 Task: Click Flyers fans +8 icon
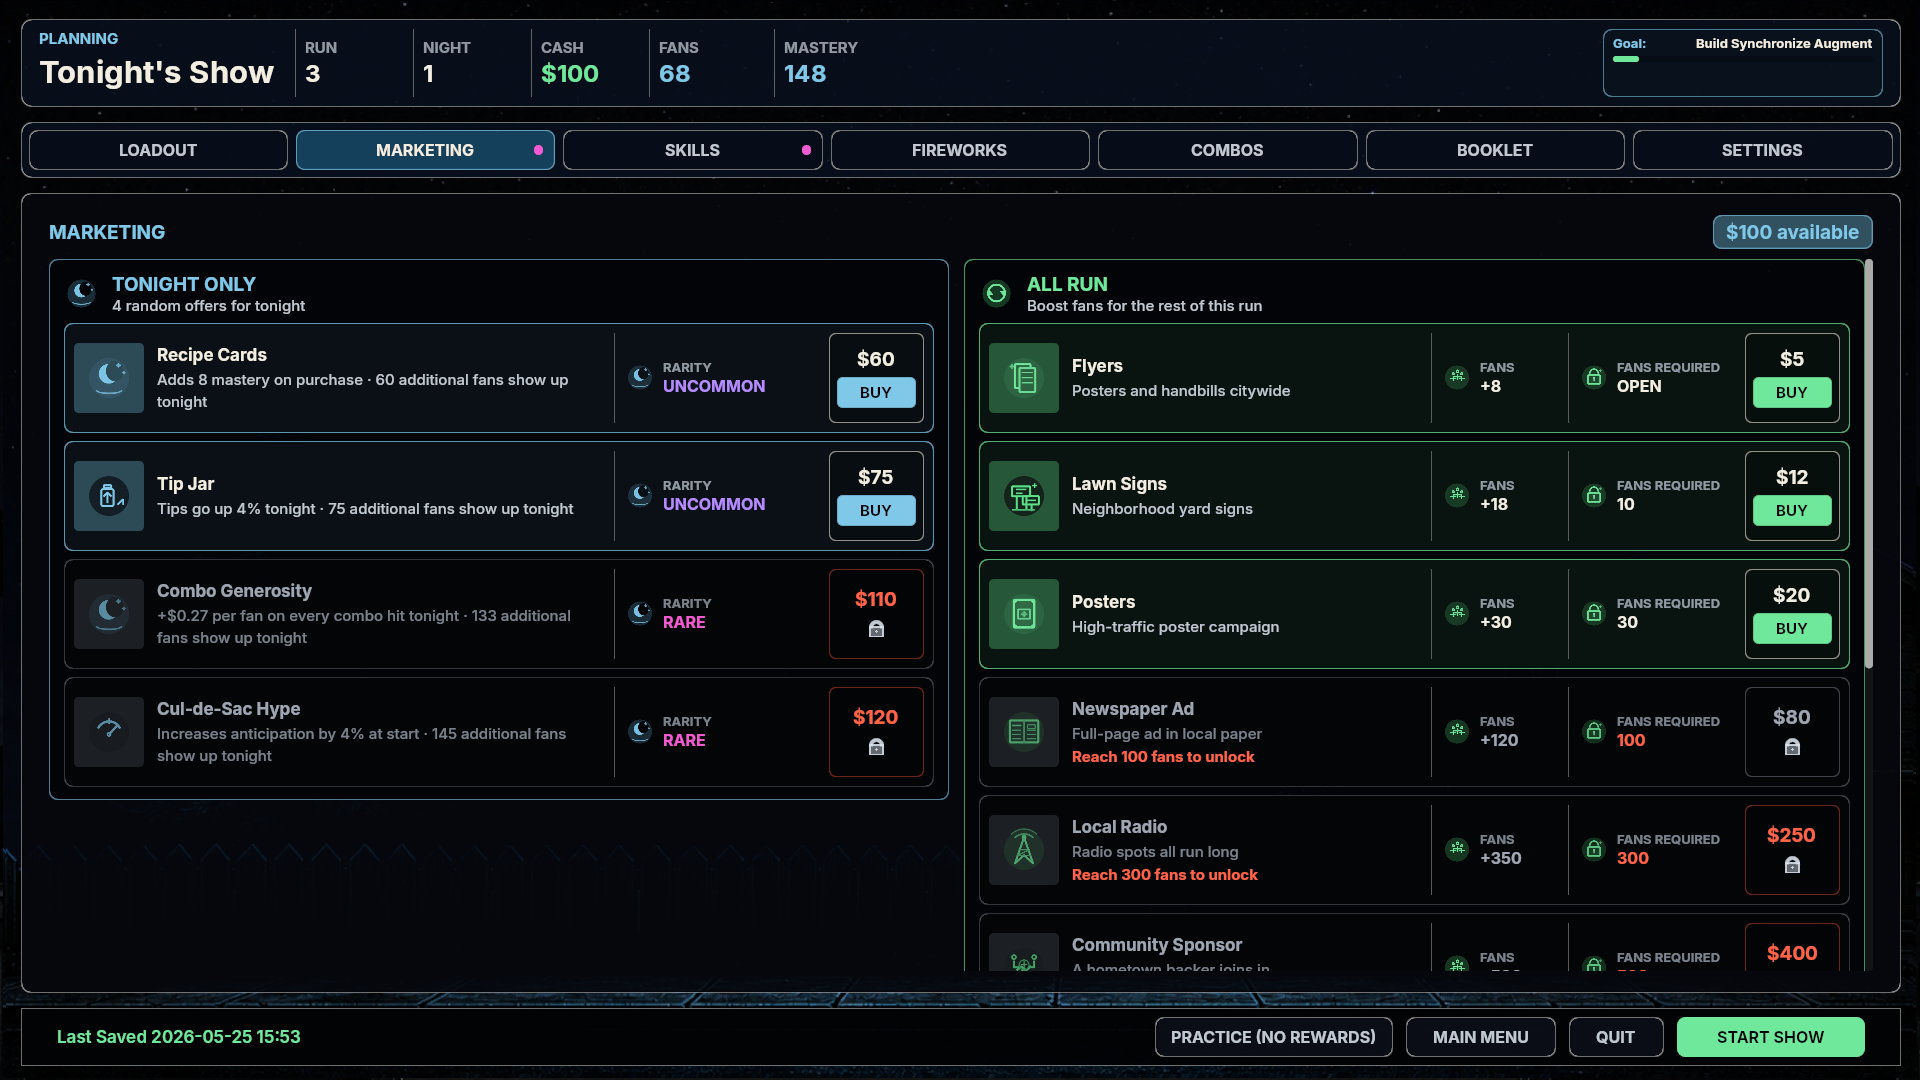click(1458, 377)
